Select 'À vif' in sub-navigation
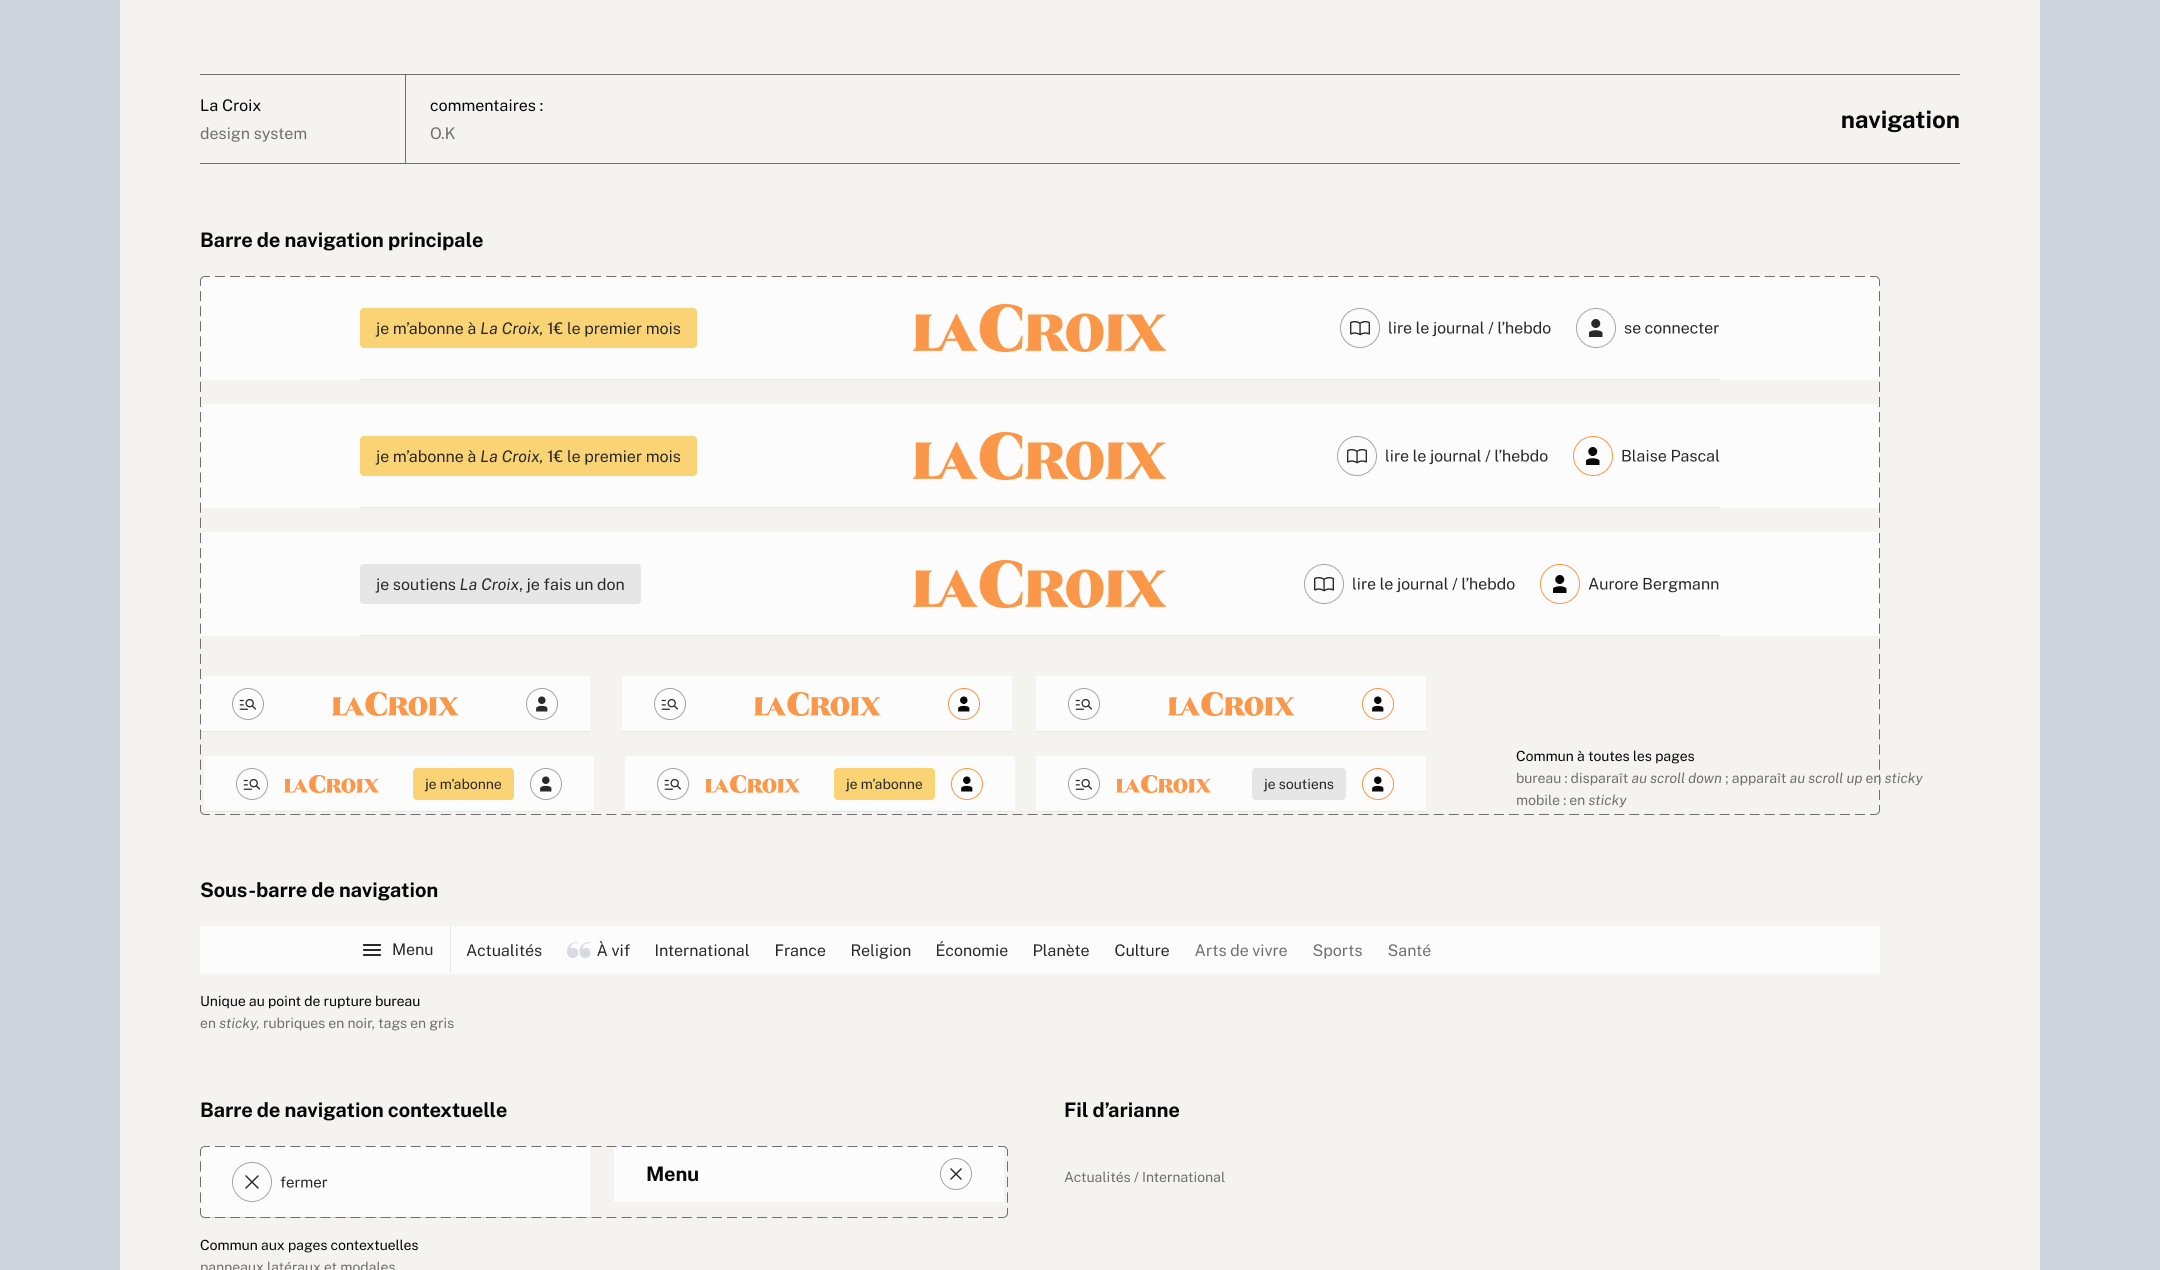This screenshot has width=2160, height=1270. click(613, 950)
